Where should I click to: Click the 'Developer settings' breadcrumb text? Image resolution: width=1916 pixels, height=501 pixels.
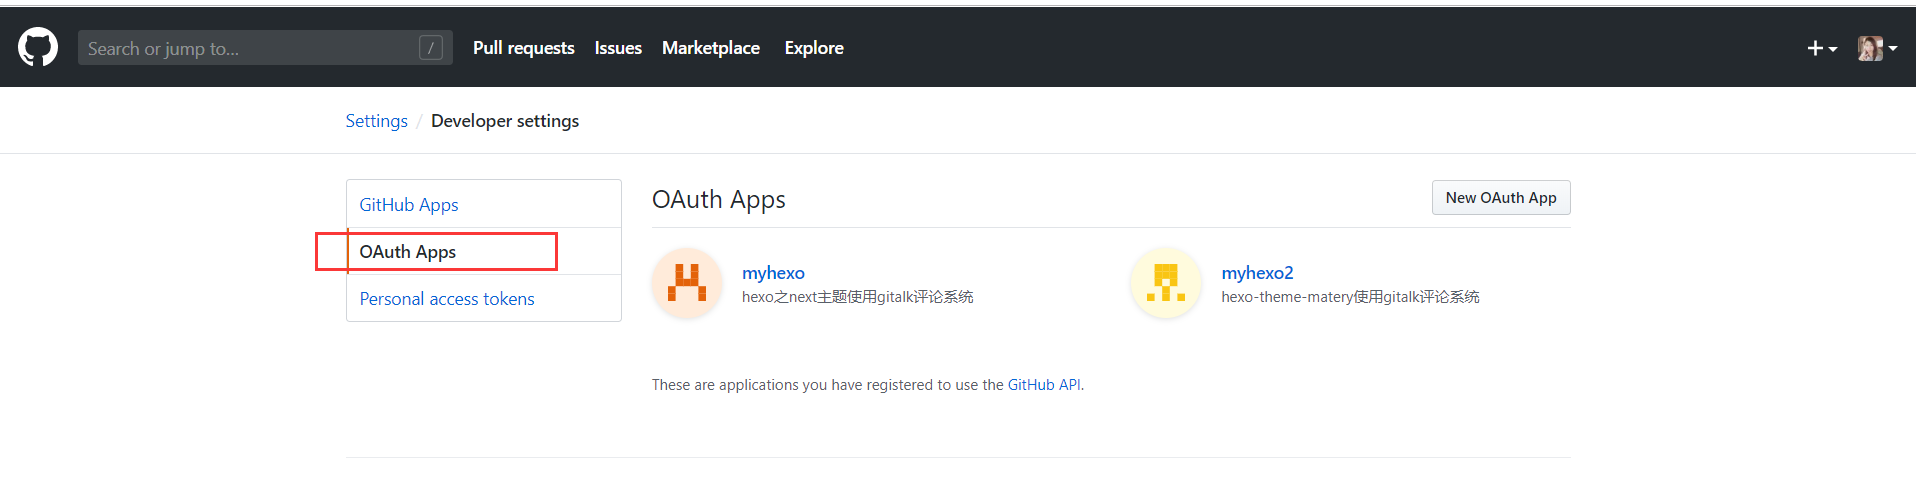pos(505,121)
